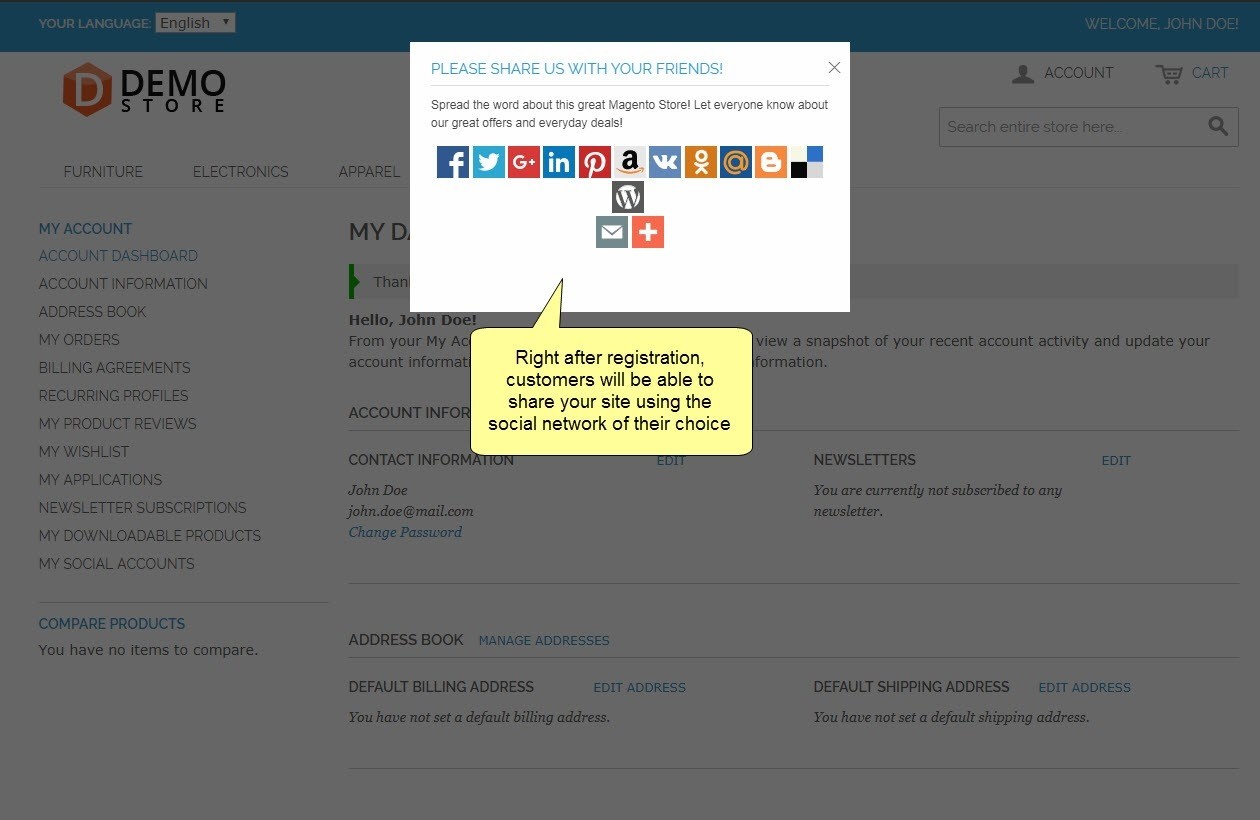The image size is (1260, 820).
Task: Click the john.doe@mail.com email text
Action: point(411,511)
